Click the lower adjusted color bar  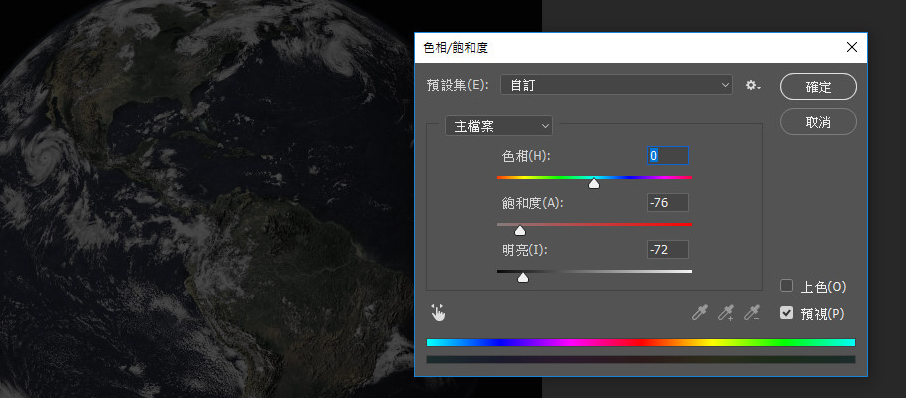pos(641,359)
